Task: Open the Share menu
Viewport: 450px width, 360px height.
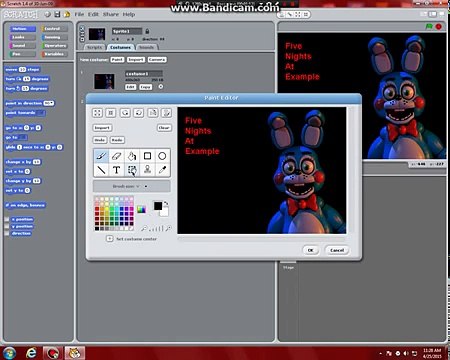Action: pyautogui.click(x=111, y=14)
